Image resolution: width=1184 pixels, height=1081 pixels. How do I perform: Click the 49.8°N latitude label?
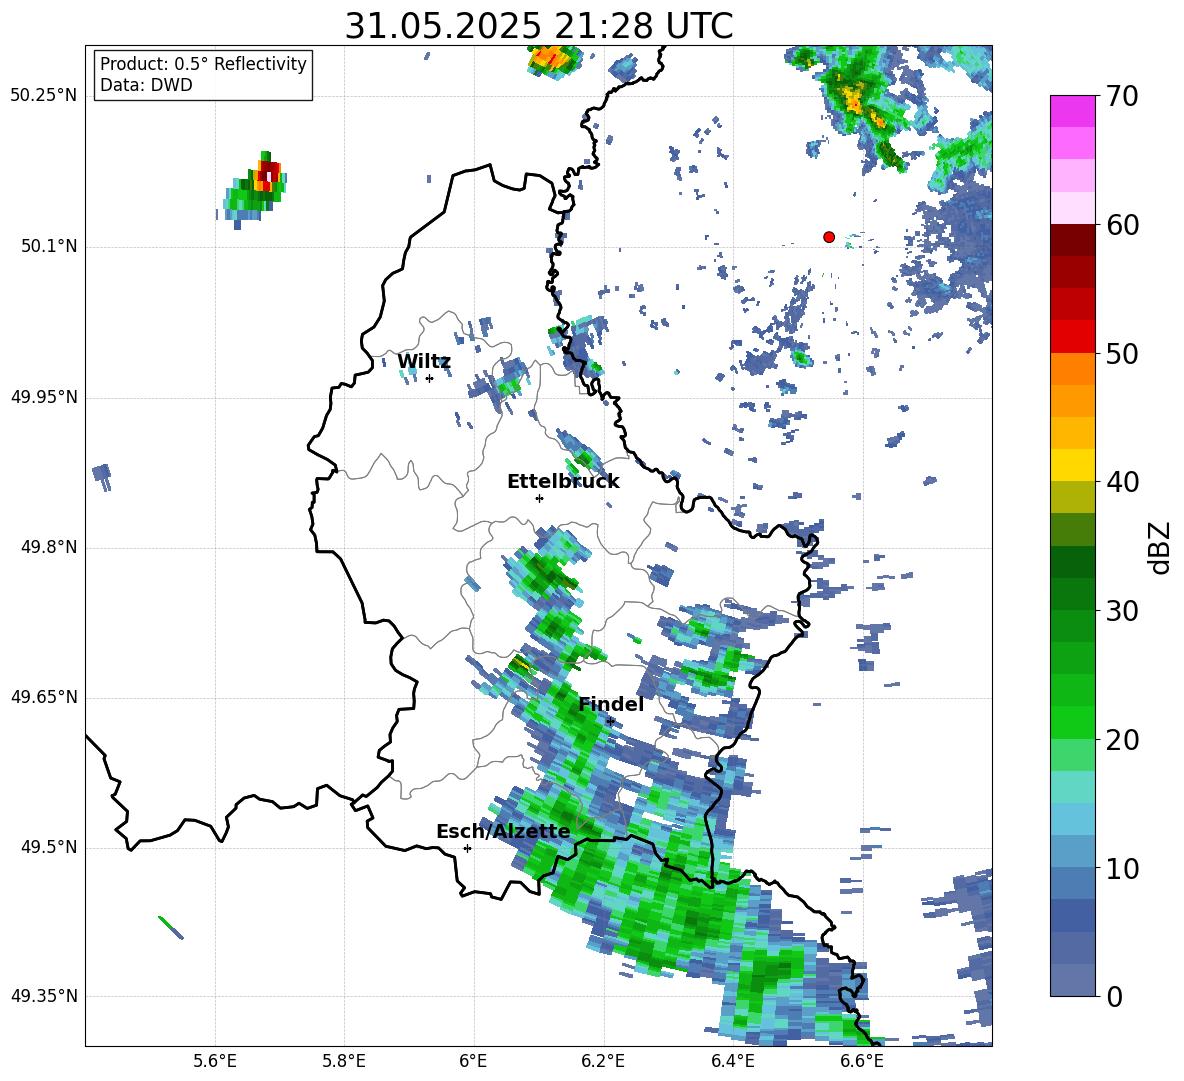[49, 547]
